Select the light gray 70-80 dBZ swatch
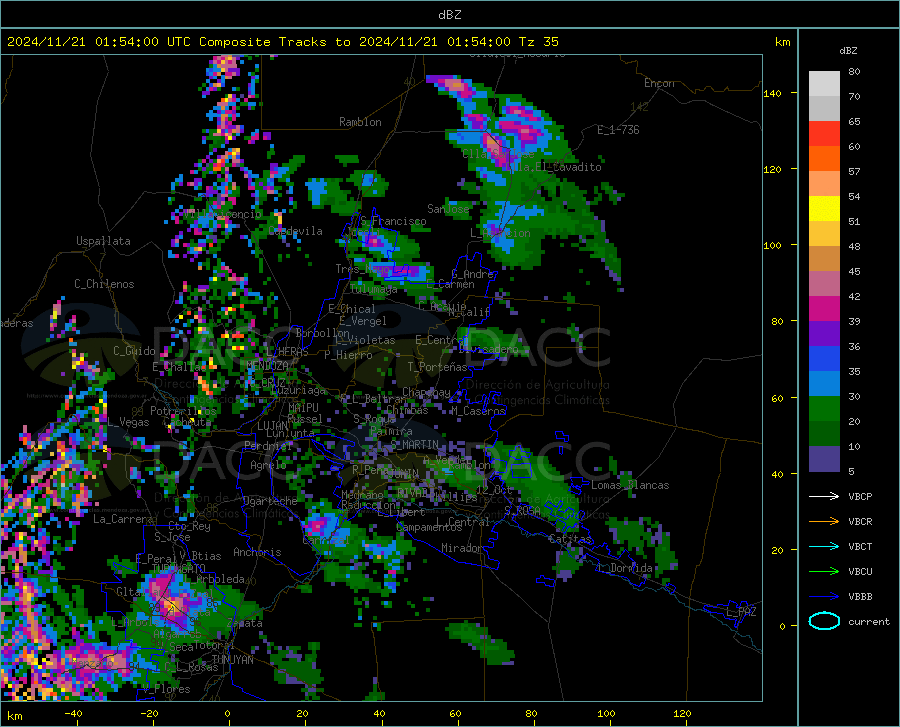The image size is (900, 727). pyautogui.click(x=824, y=84)
